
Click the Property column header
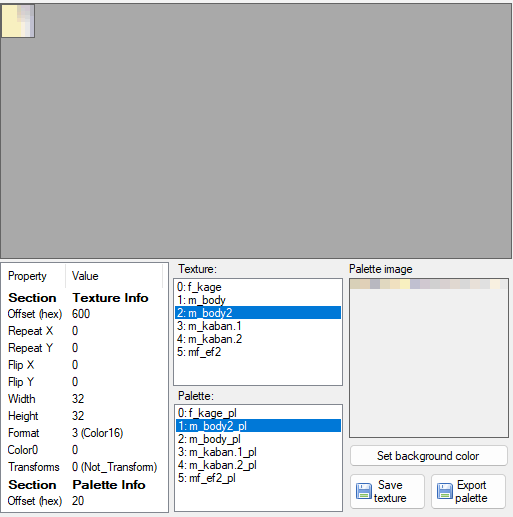[33, 276]
